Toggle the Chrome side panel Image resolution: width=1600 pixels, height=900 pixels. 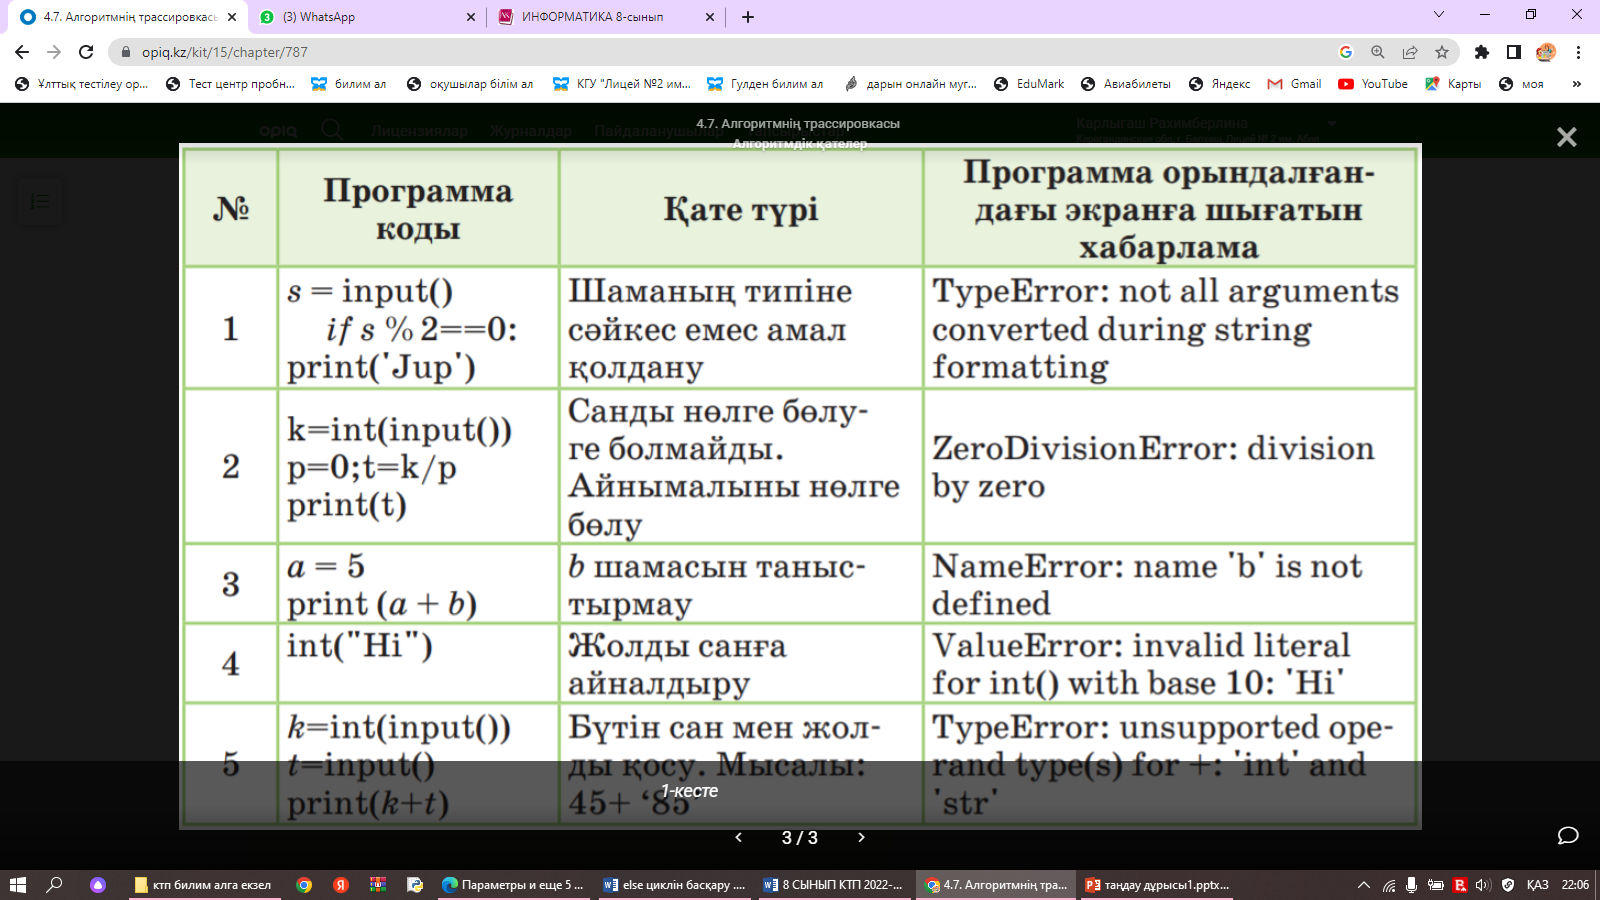click(1514, 52)
